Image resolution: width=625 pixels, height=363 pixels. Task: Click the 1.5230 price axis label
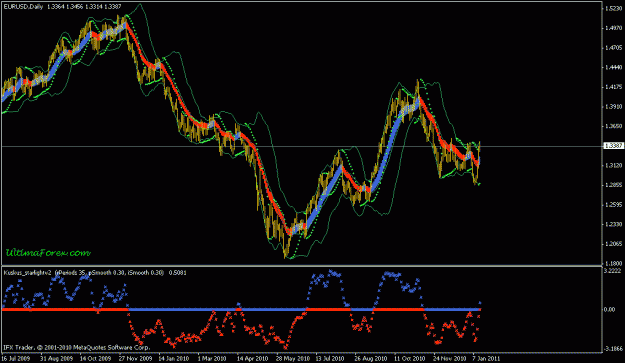(x=614, y=8)
